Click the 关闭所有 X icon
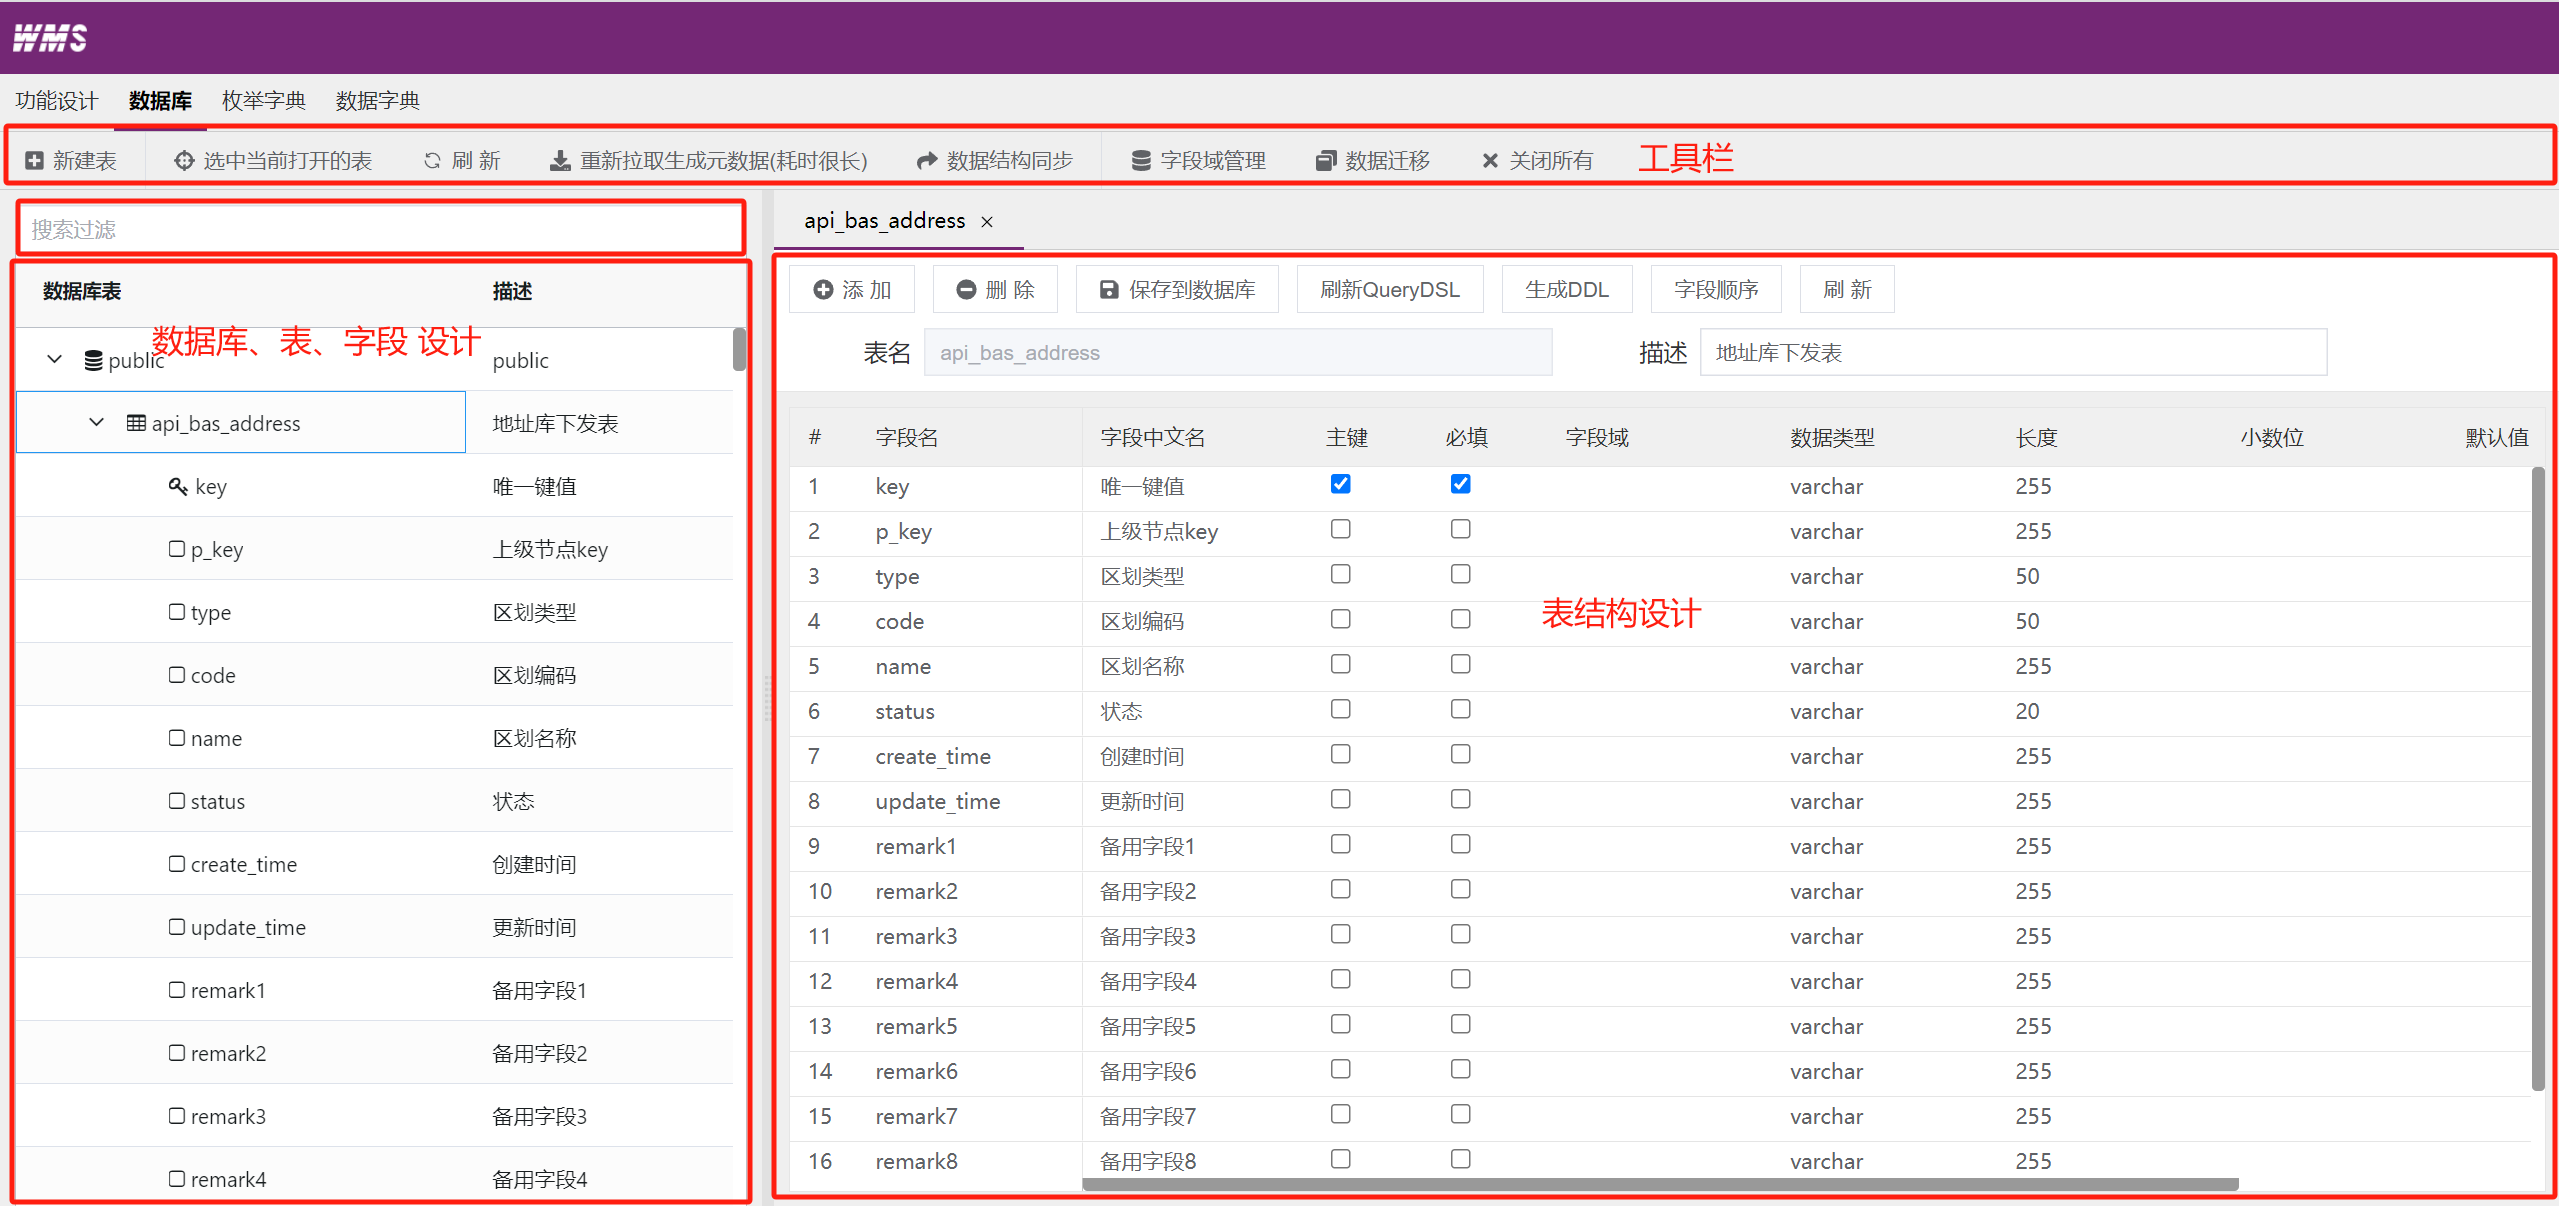Image resolution: width=2559 pixels, height=1206 pixels. coord(1490,160)
